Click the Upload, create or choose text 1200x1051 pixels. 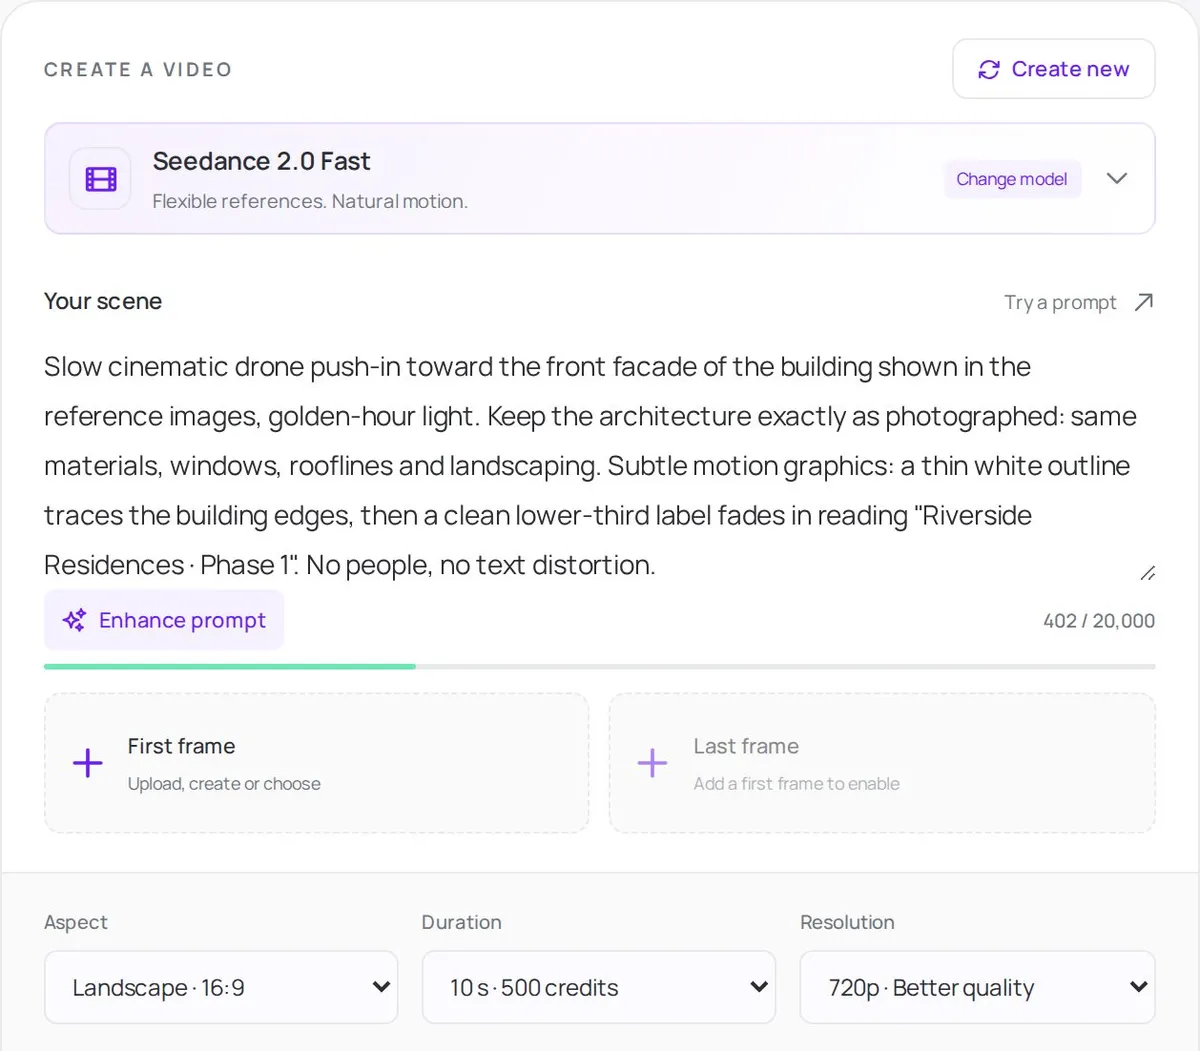pyautogui.click(x=224, y=784)
